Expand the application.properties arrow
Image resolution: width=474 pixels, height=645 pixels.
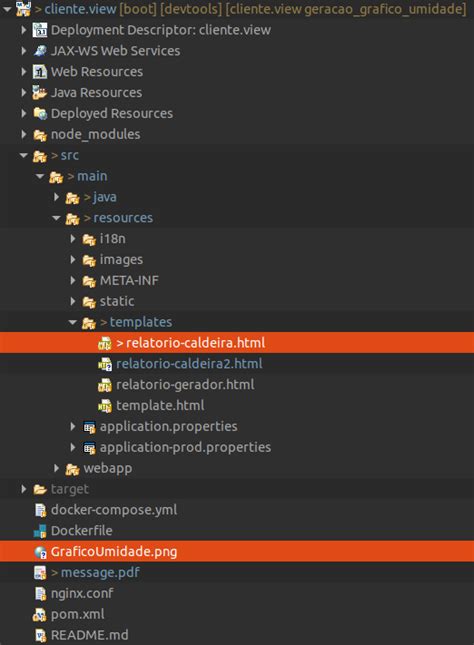pos(73,426)
